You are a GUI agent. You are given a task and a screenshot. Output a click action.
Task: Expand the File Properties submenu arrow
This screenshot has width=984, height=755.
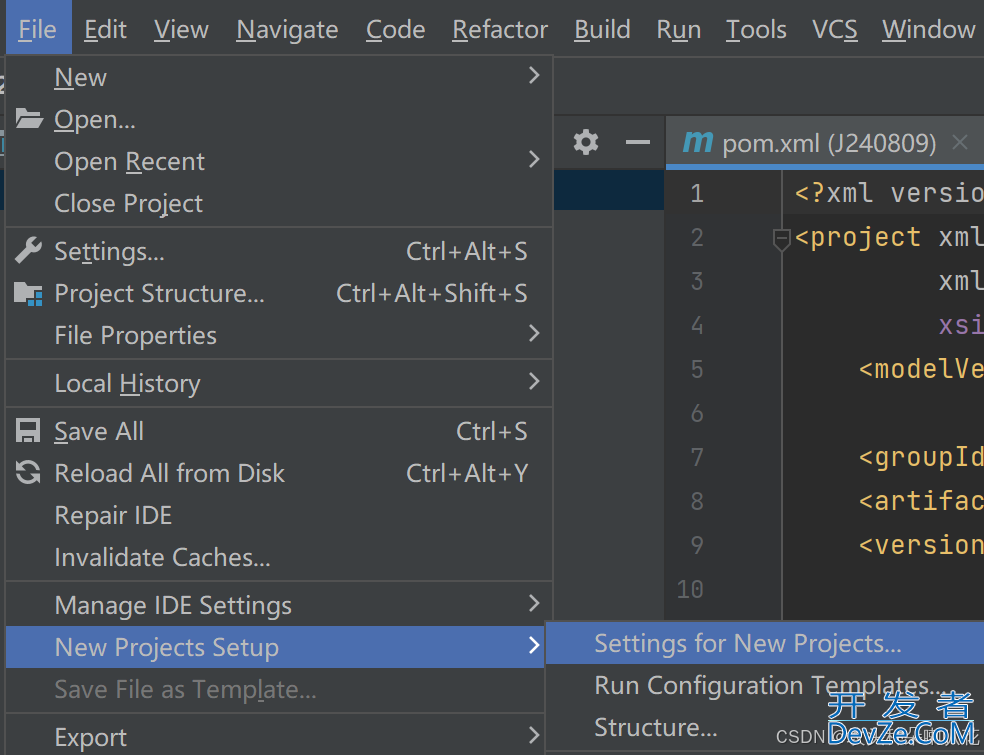point(534,333)
